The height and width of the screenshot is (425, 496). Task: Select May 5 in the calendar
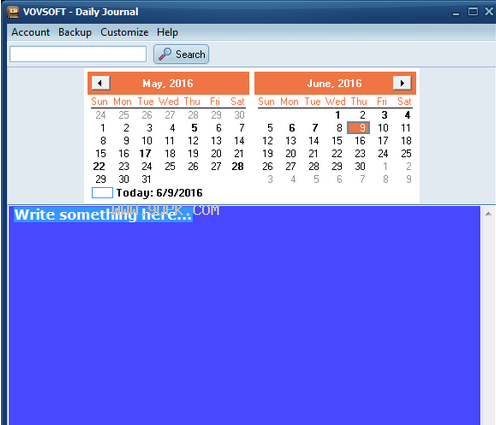click(x=194, y=128)
